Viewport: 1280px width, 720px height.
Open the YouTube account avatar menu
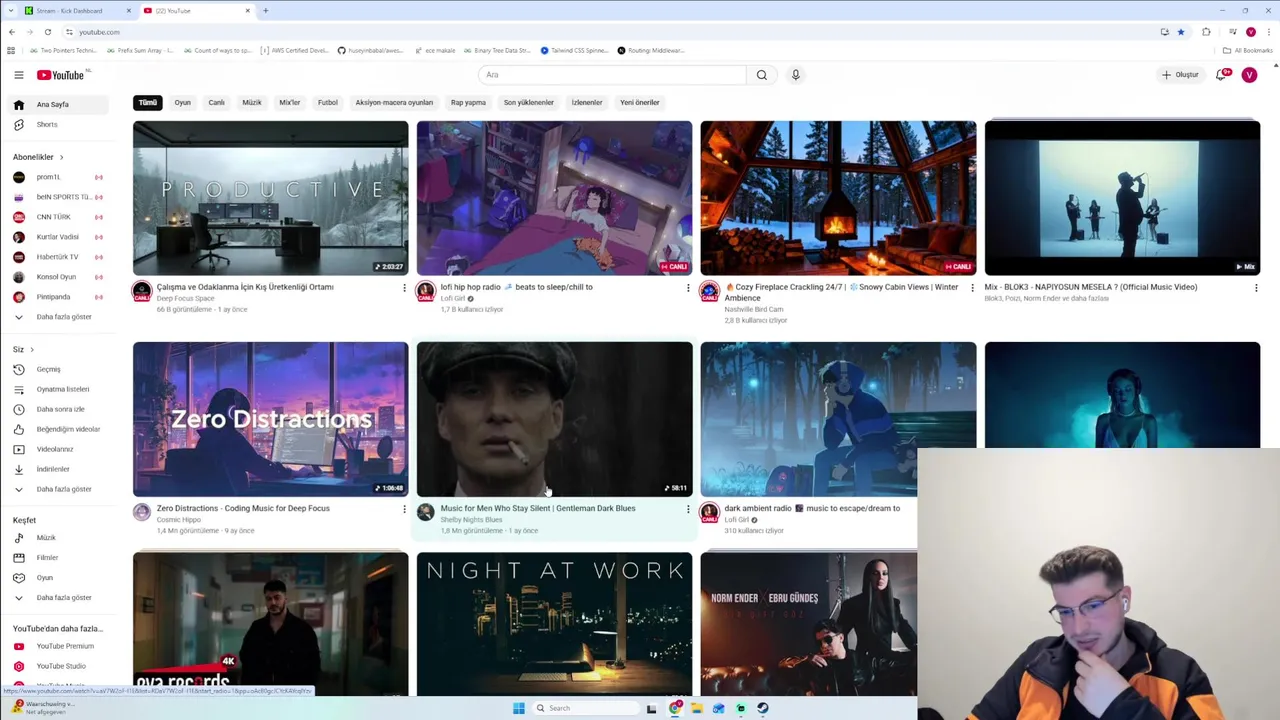(1249, 75)
